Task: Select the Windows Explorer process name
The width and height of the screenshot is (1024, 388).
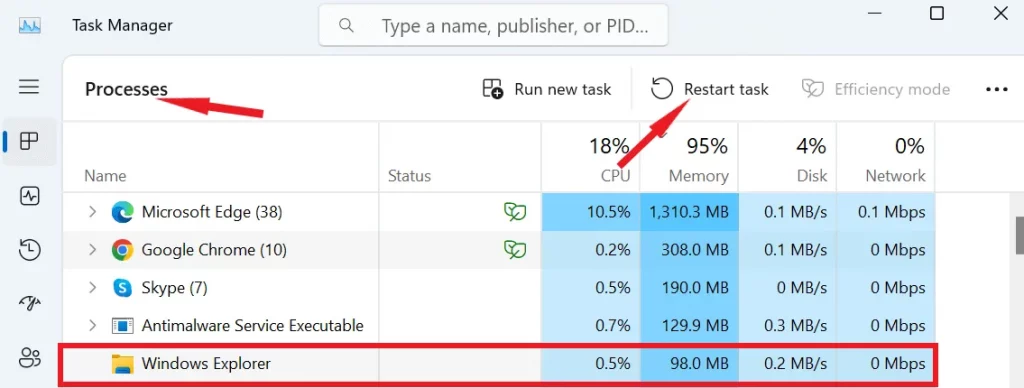Action: [206, 364]
